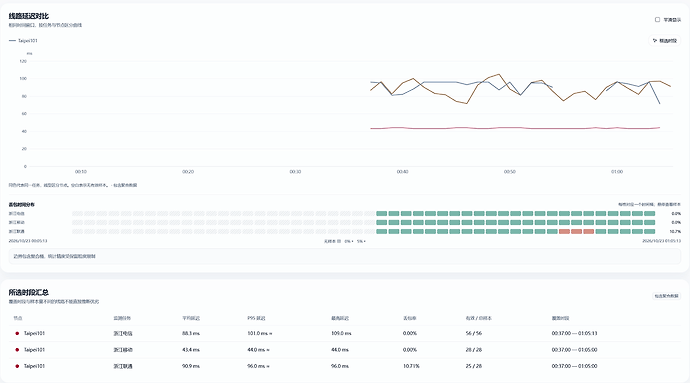Toggle the Taipei101 legend entry above chart
The height and width of the screenshot is (383, 690).
23,41
